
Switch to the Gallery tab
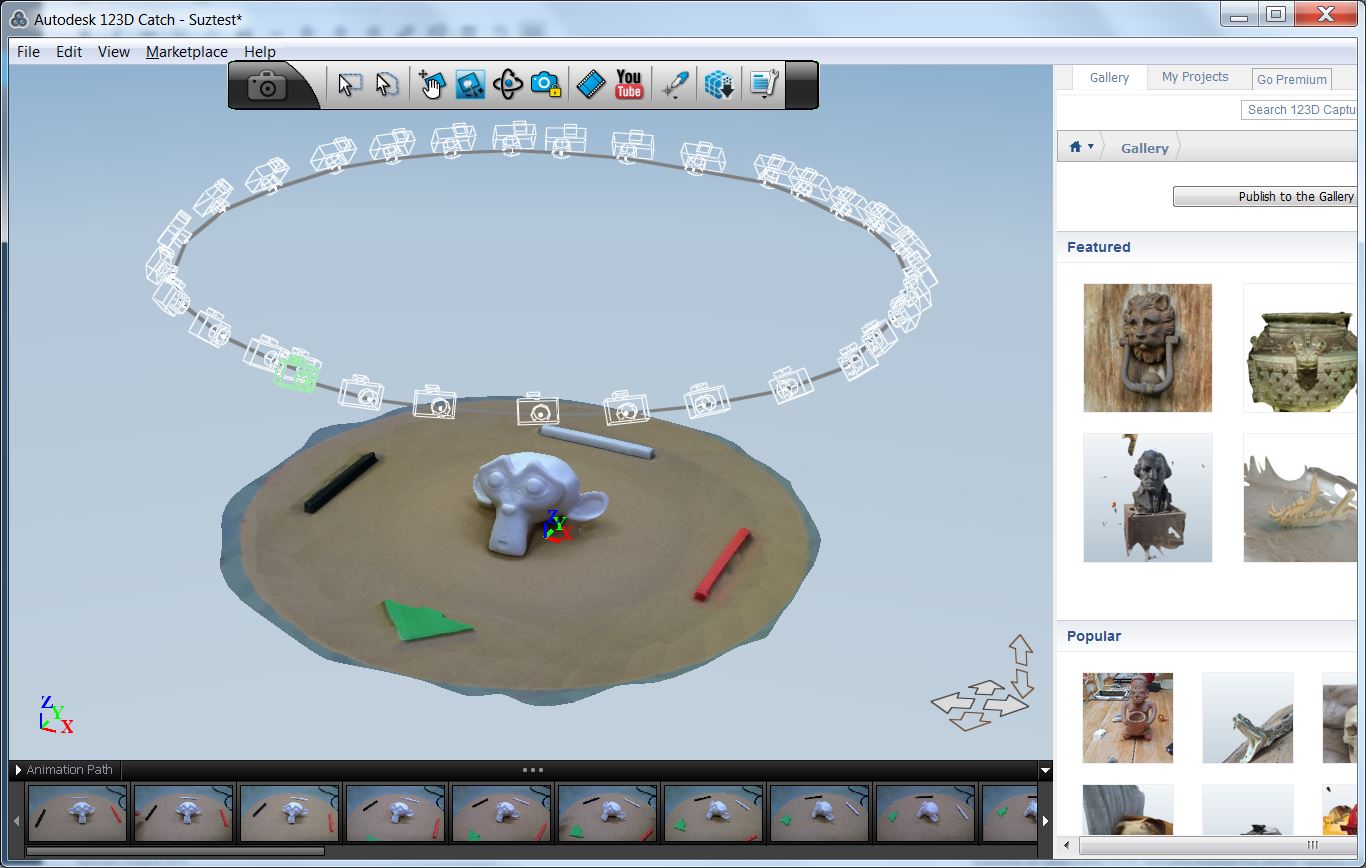pyautogui.click(x=1109, y=78)
